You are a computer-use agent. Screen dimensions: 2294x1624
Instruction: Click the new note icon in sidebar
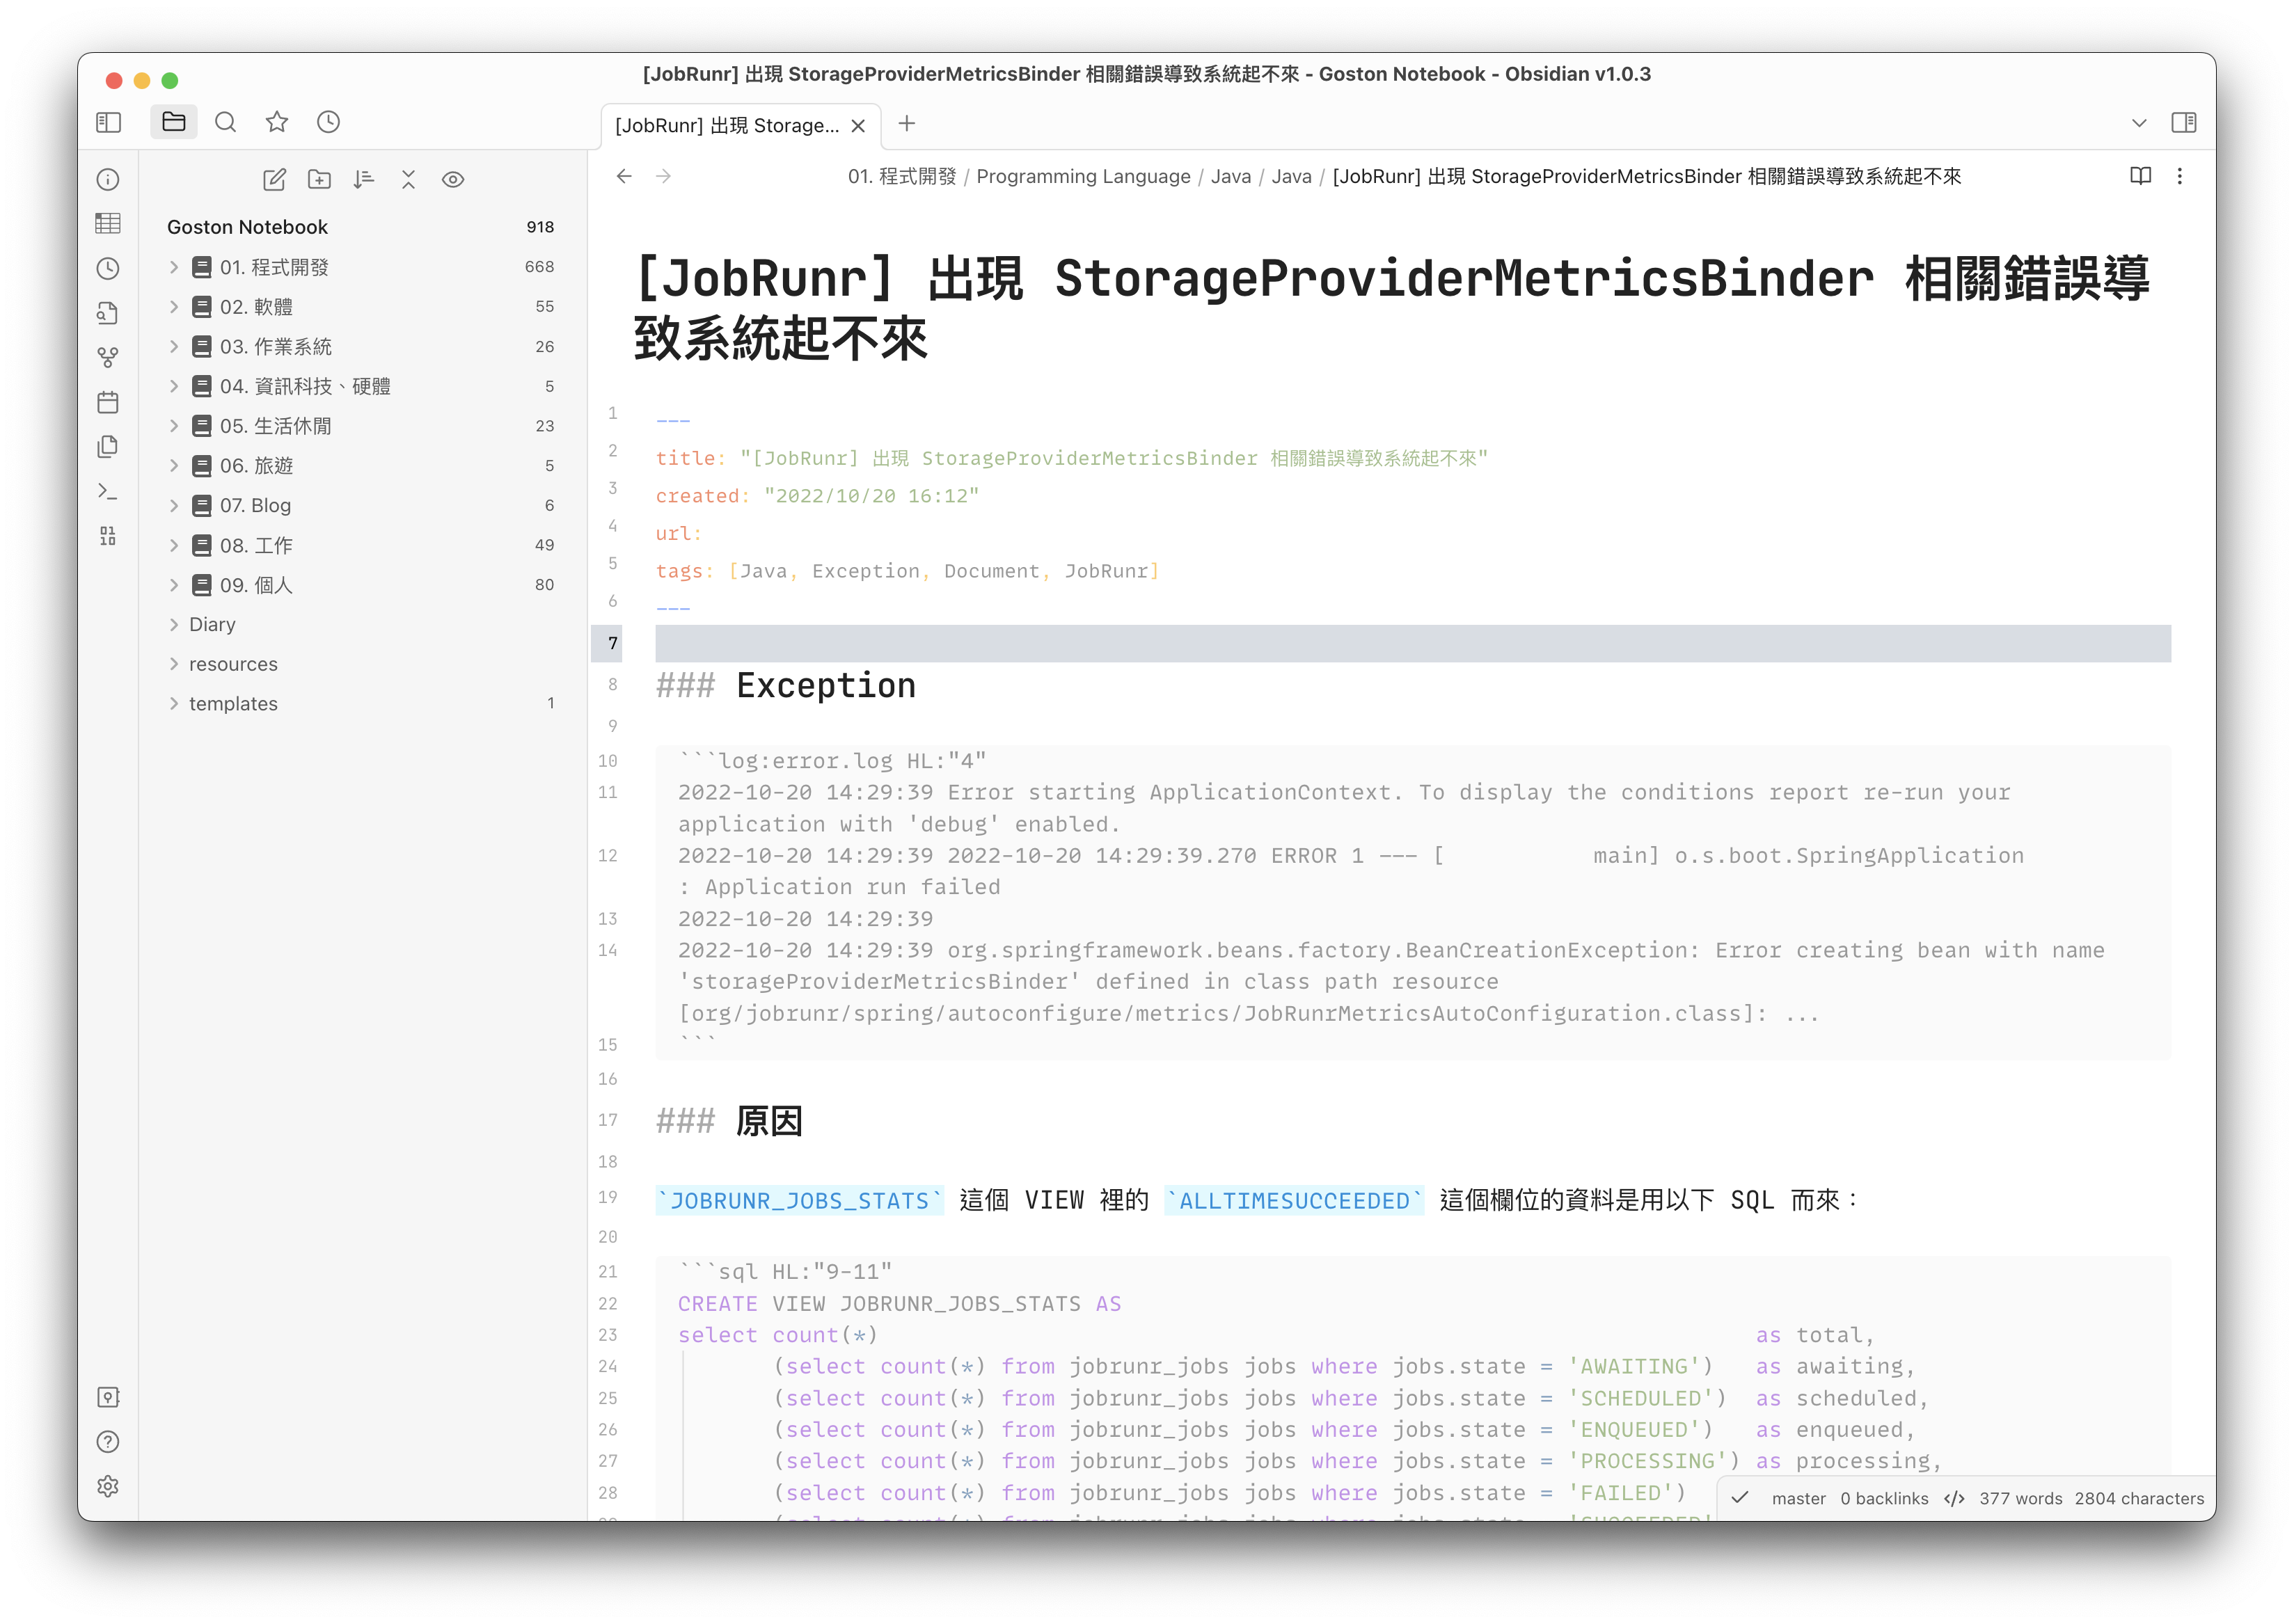(272, 180)
